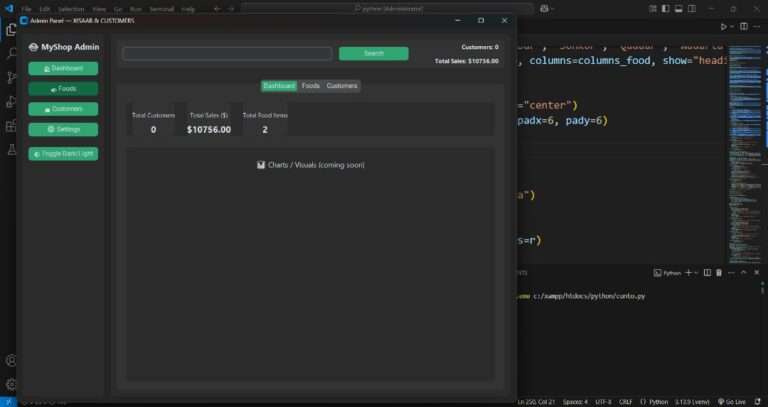Image resolution: width=768 pixels, height=407 pixels.
Task: Click the green Search button
Action: click(374, 53)
